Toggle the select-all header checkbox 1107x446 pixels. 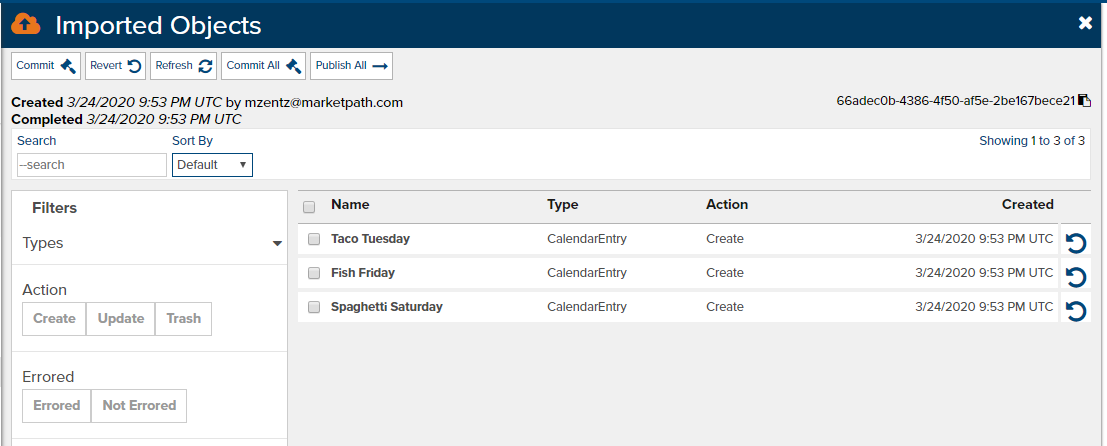(x=309, y=207)
